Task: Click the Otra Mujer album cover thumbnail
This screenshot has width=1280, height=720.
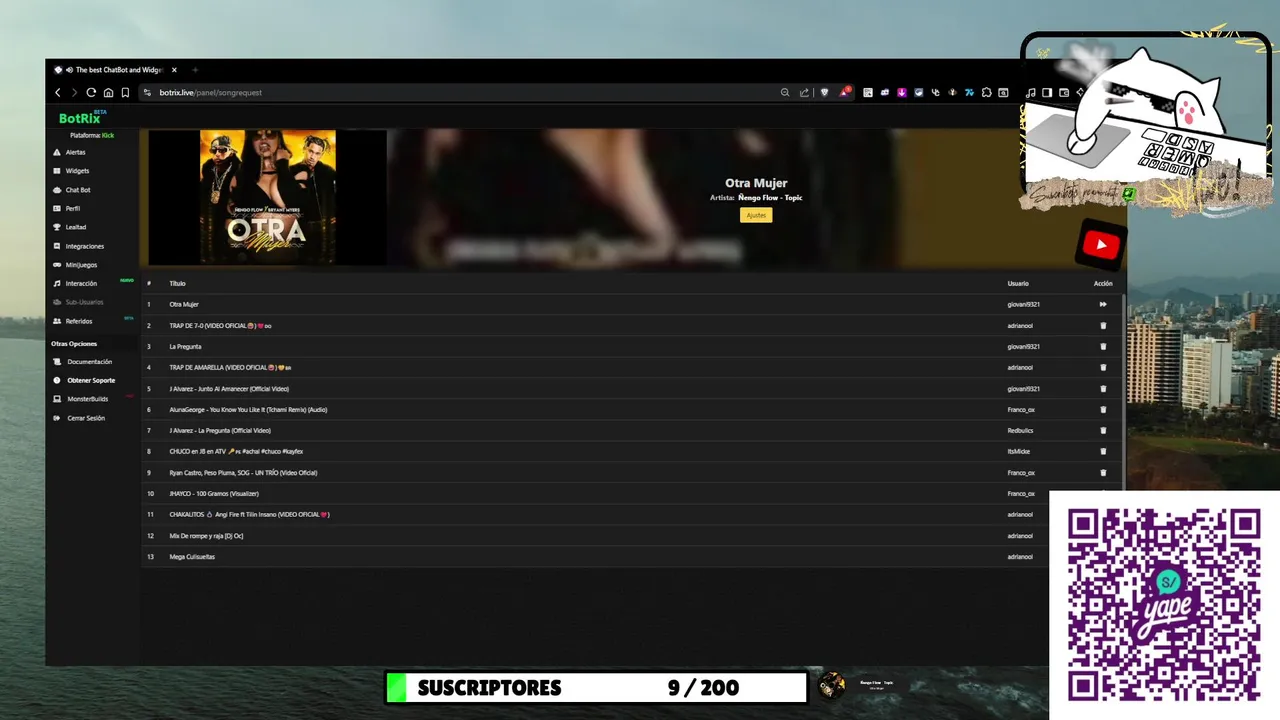Action: 268,197
